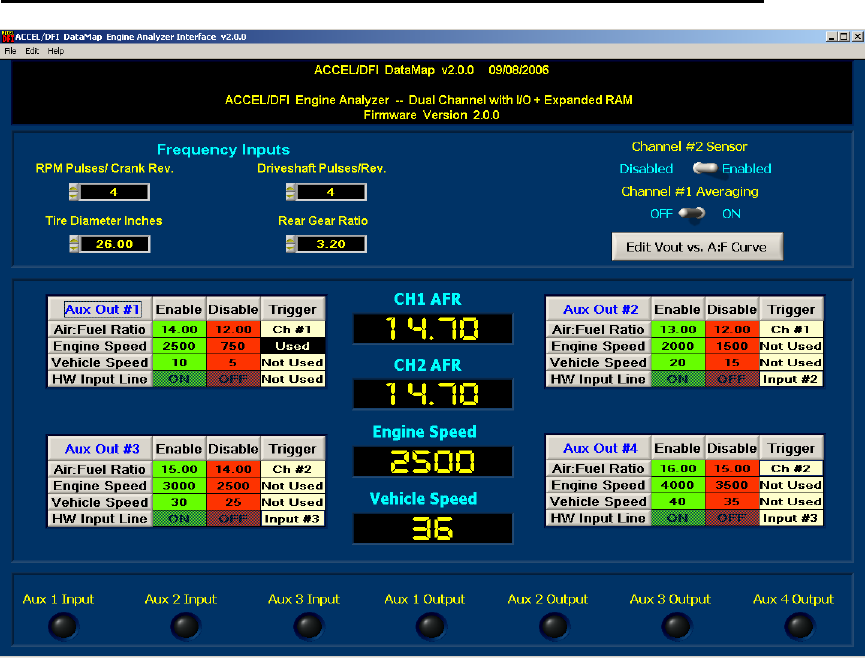This screenshot has width=865, height=658.
Task: Click the Rear Gear Ratio 3.20 field
Action: tap(331, 244)
